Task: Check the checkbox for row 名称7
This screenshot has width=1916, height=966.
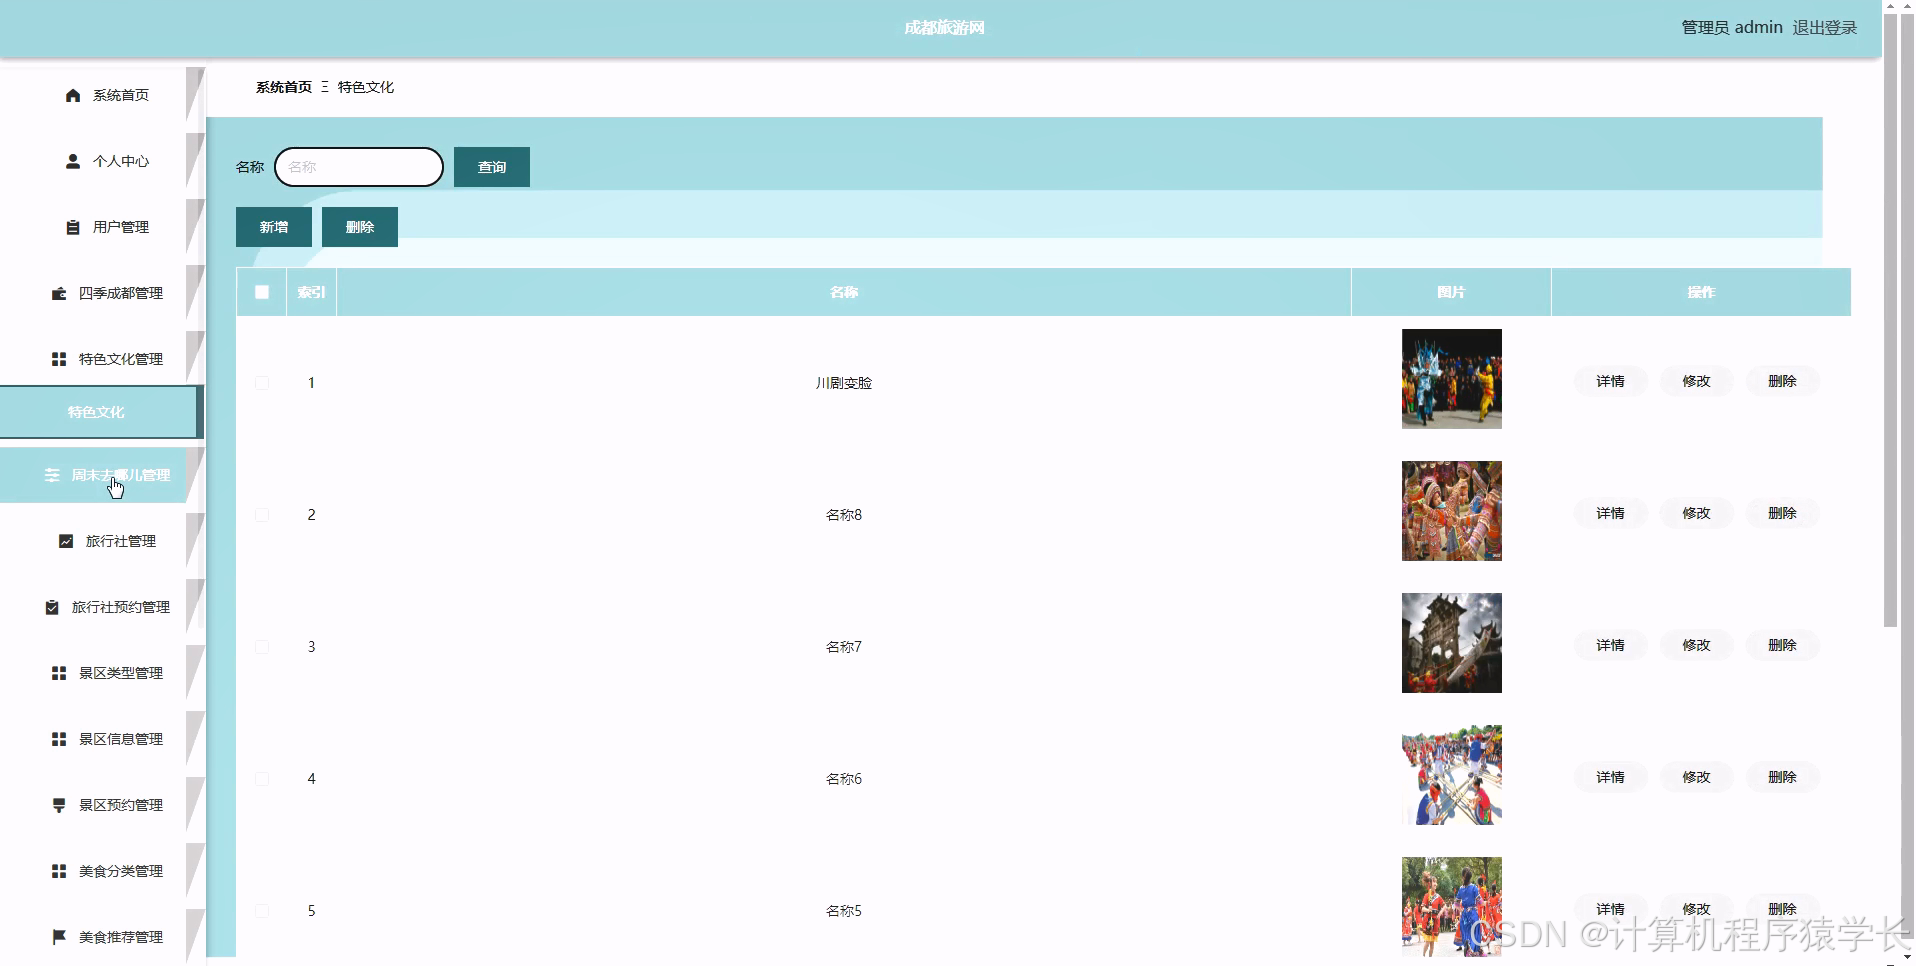Action: pyautogui.click(x=262, y=647)
